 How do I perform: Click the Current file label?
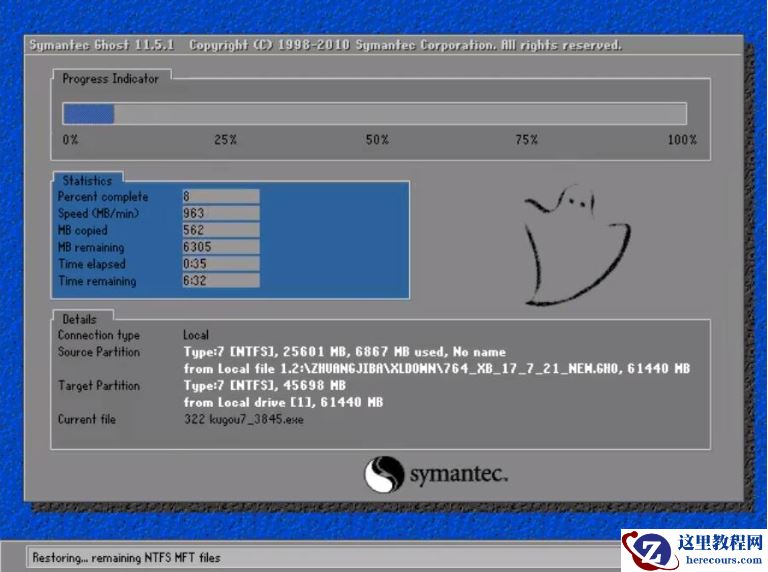click(x=87, y=420)
